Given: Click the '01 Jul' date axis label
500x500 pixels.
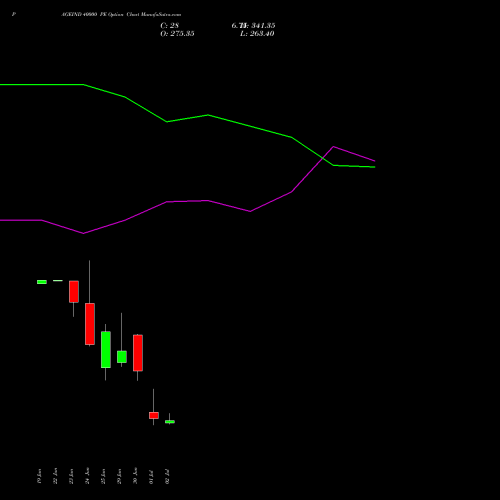Looking at the screenshot, I should (x=151, y=477).
